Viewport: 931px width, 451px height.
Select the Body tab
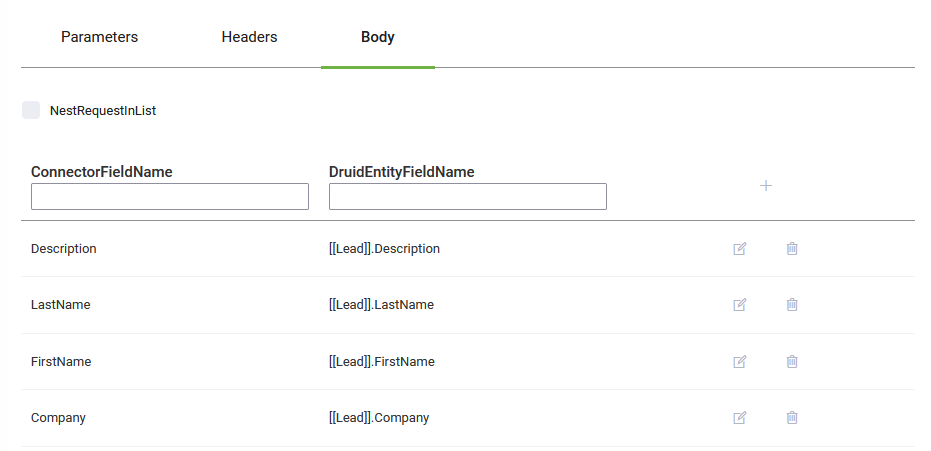377,37
